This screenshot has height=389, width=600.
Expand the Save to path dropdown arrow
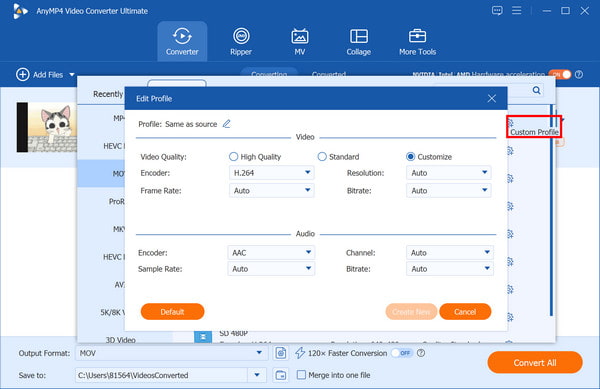coord(257,375)
